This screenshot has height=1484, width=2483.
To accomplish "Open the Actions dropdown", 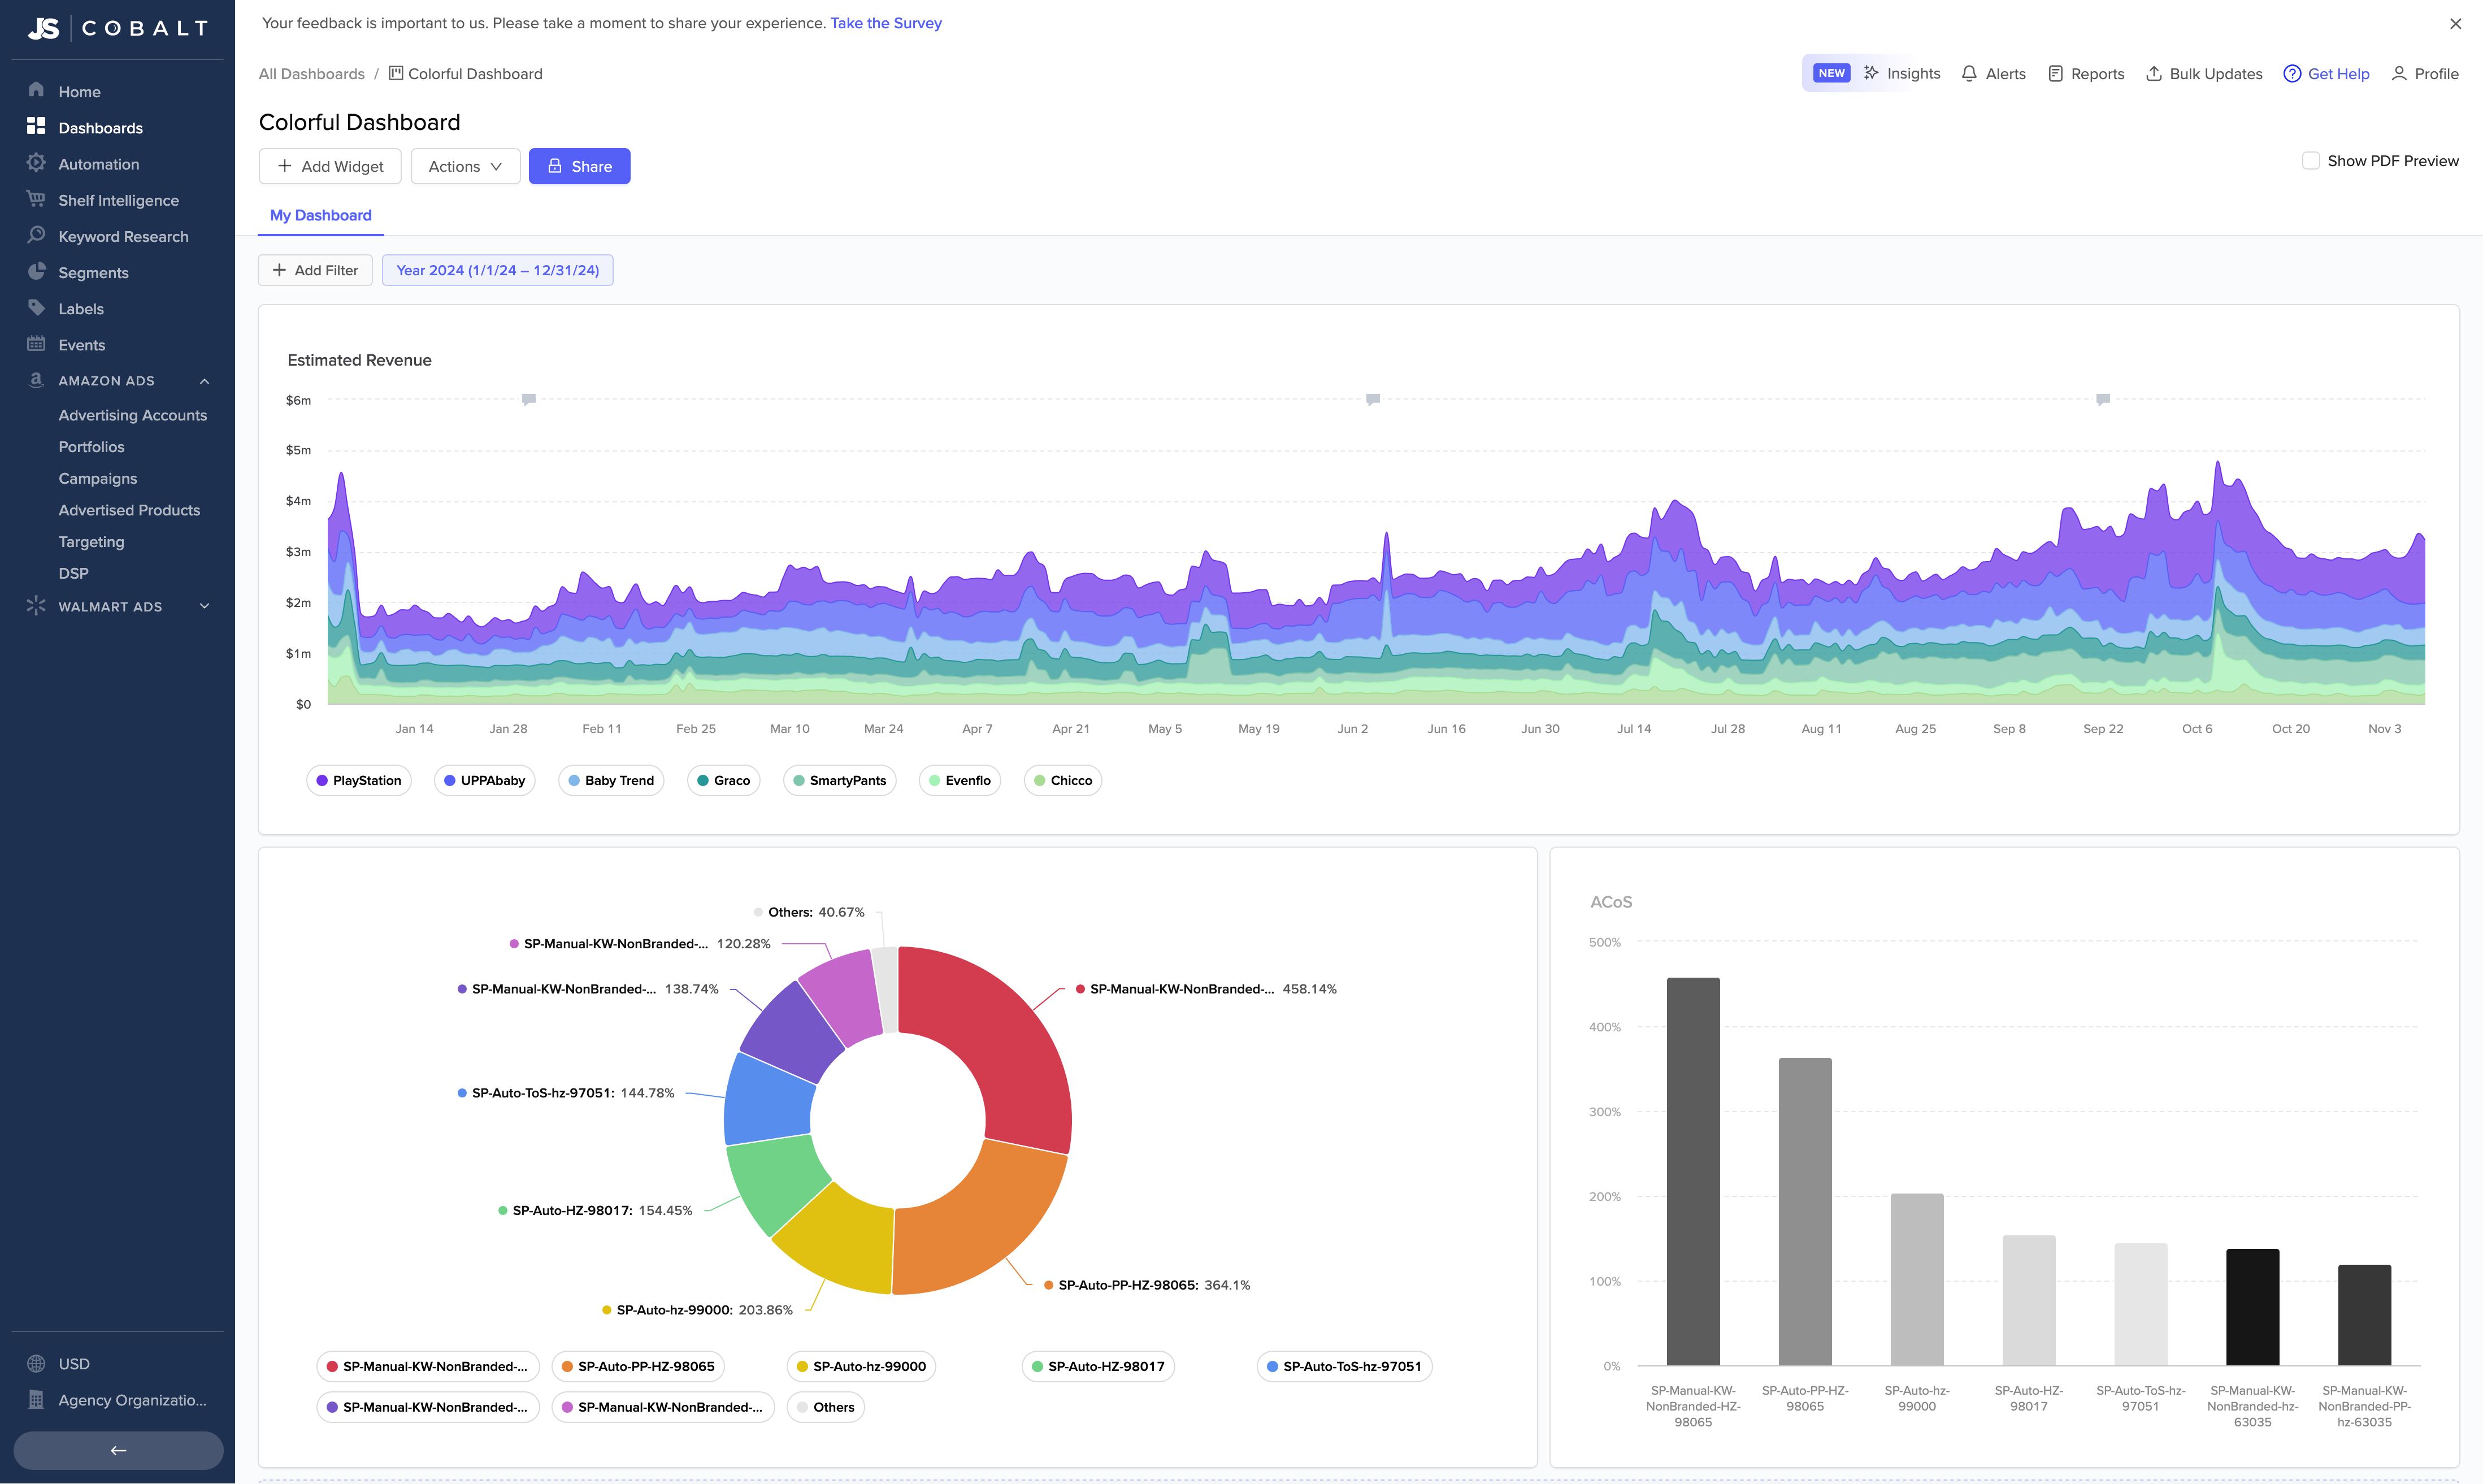I will pos(465,166).
